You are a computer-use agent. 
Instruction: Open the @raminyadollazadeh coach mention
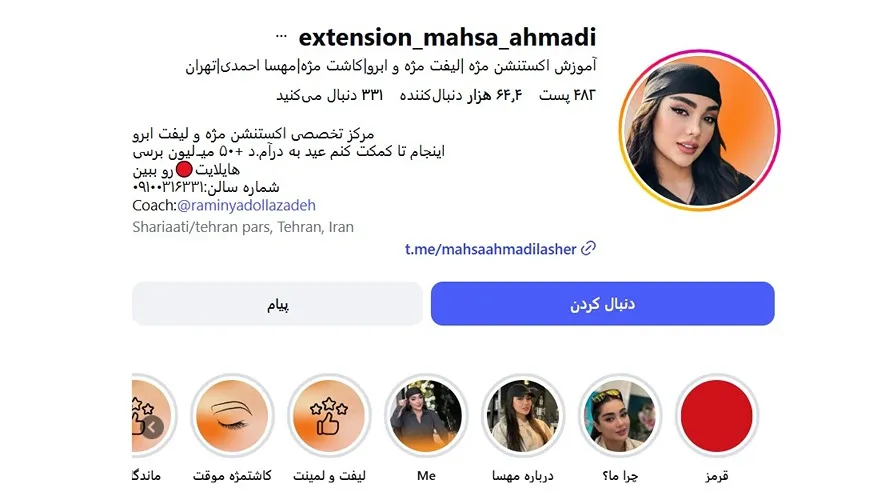coord(246,205)
